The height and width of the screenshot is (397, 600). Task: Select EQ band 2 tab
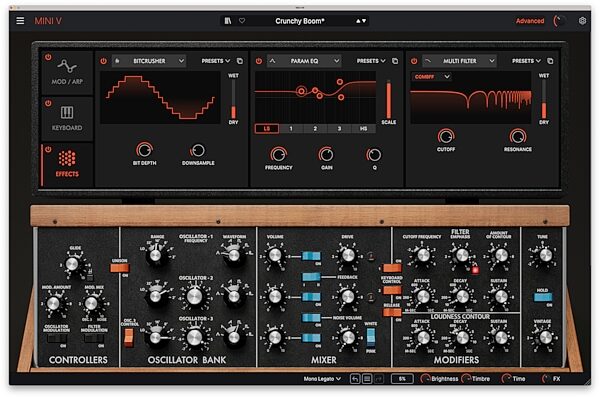coord(315,129)
